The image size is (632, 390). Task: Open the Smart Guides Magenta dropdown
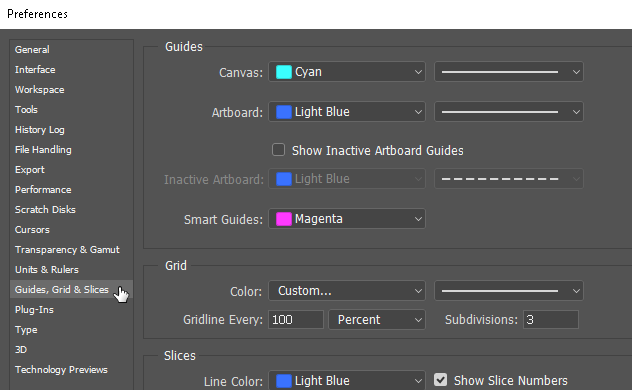347,219
